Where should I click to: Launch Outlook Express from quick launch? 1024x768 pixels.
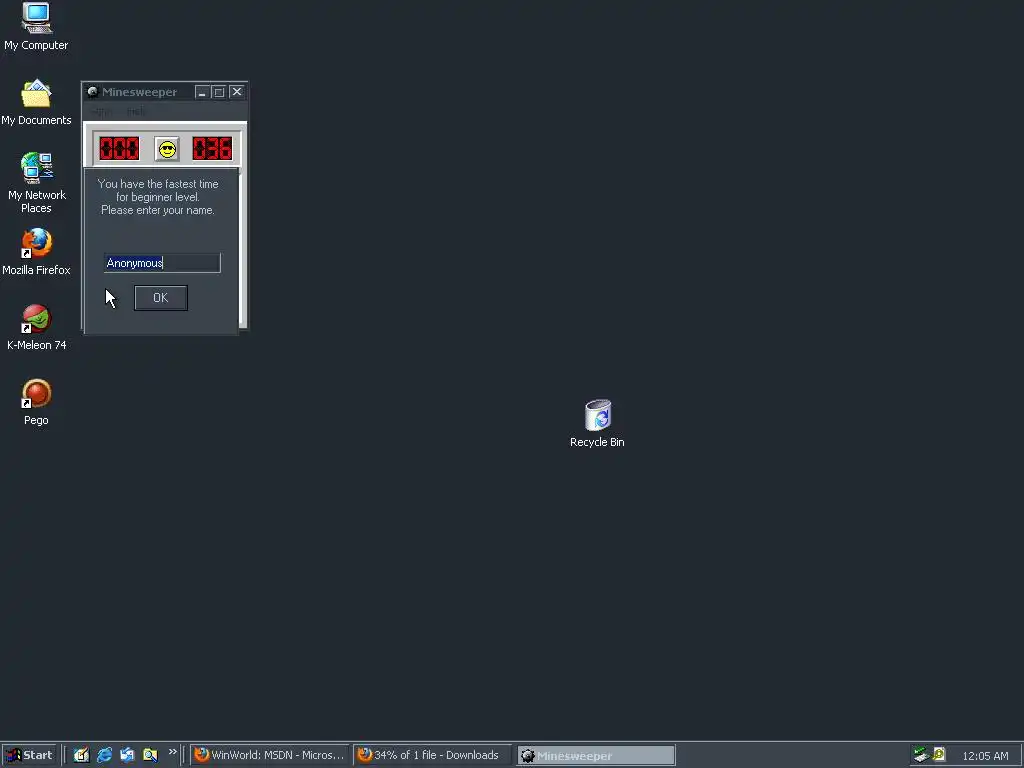(x=127, y=755)
